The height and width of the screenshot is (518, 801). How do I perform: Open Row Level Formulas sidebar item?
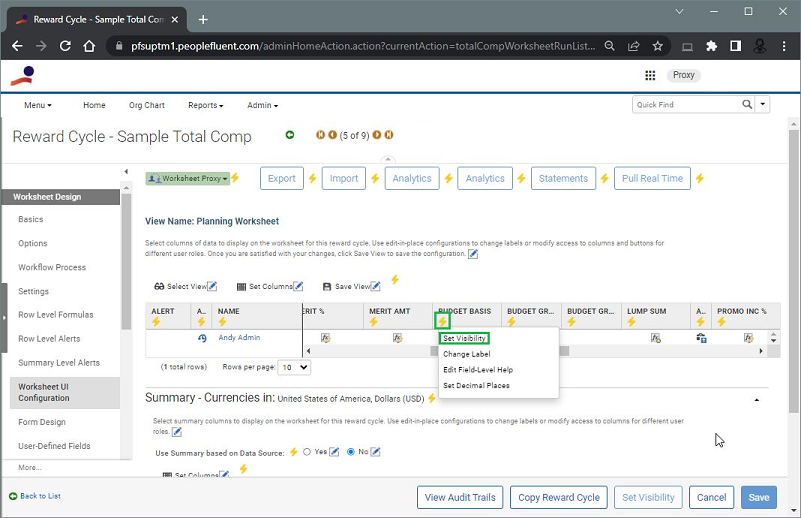tap(56, 315)
